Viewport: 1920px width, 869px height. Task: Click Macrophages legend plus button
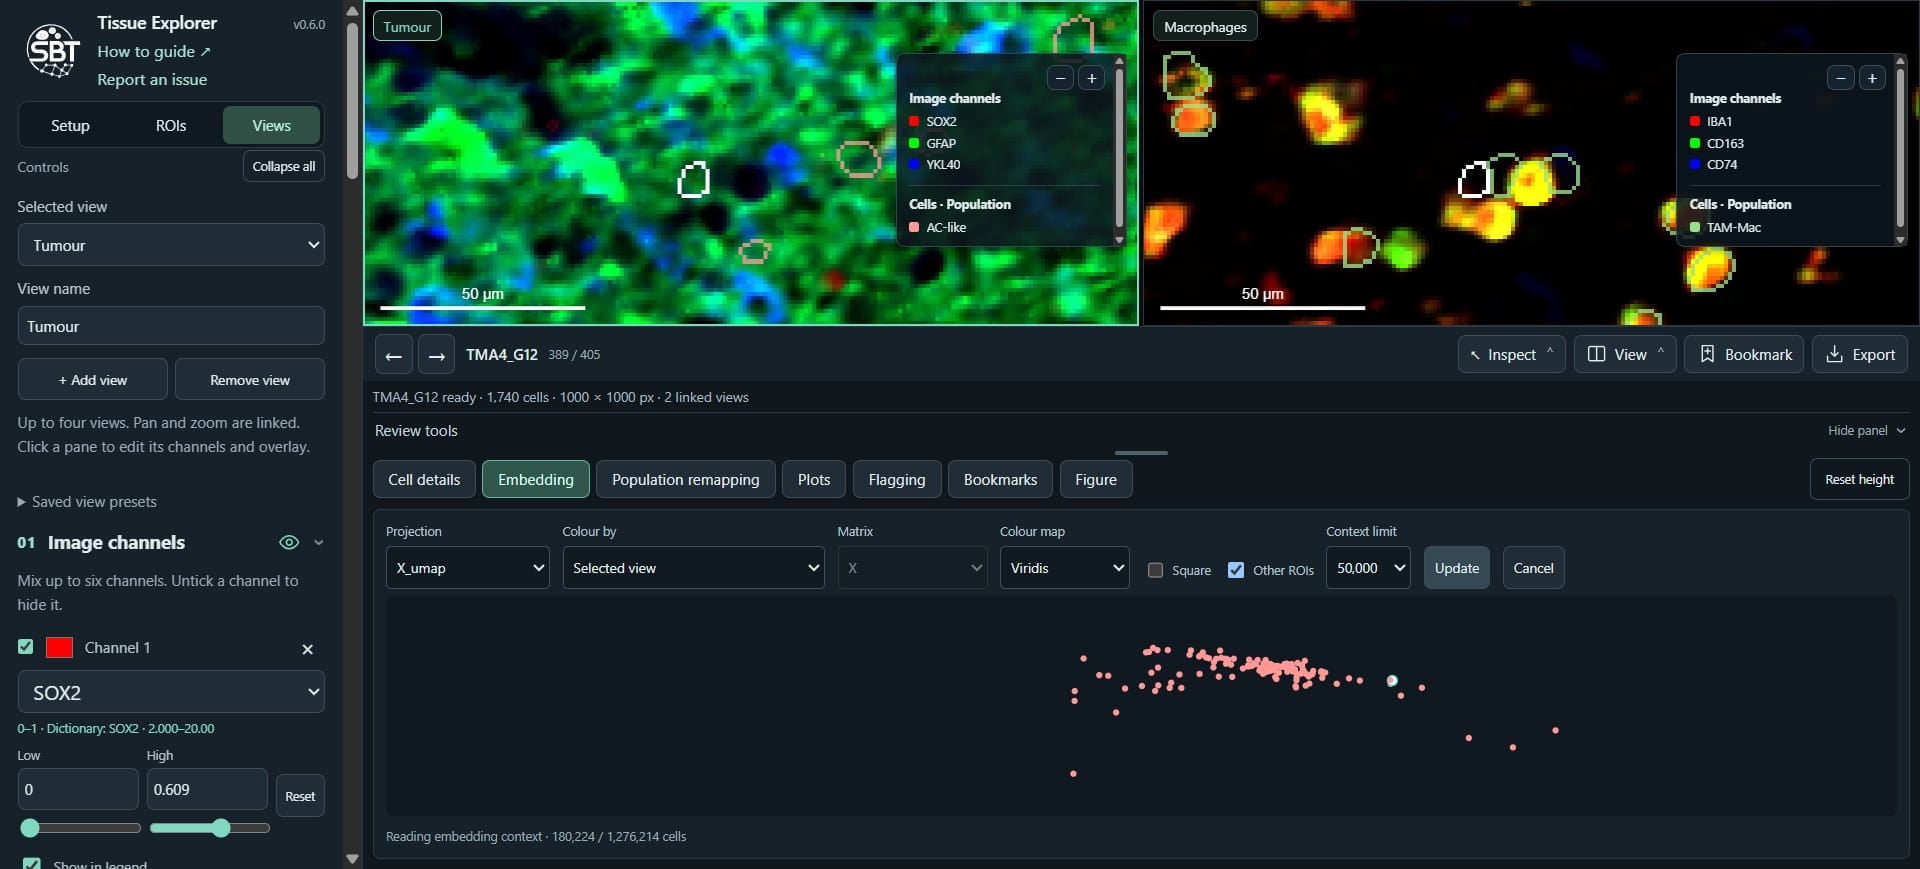(x=1872, y=78)
